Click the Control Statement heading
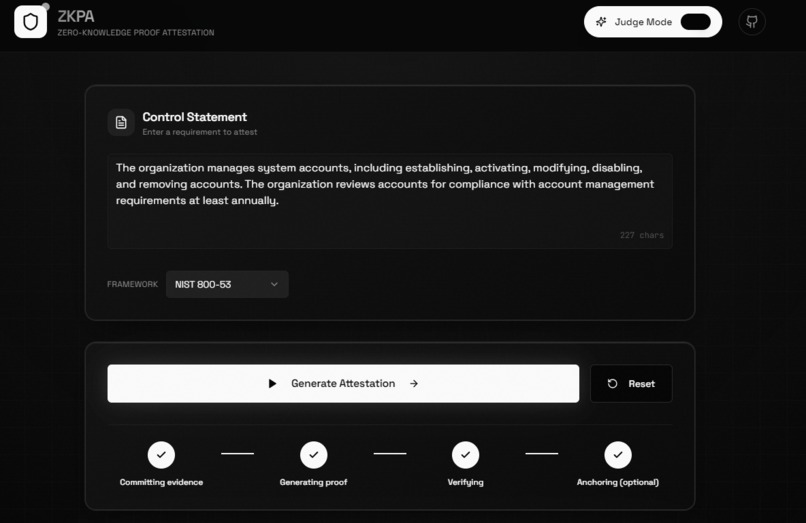The height and width of the screenshot is (523, 806). (x=194, y=117)
